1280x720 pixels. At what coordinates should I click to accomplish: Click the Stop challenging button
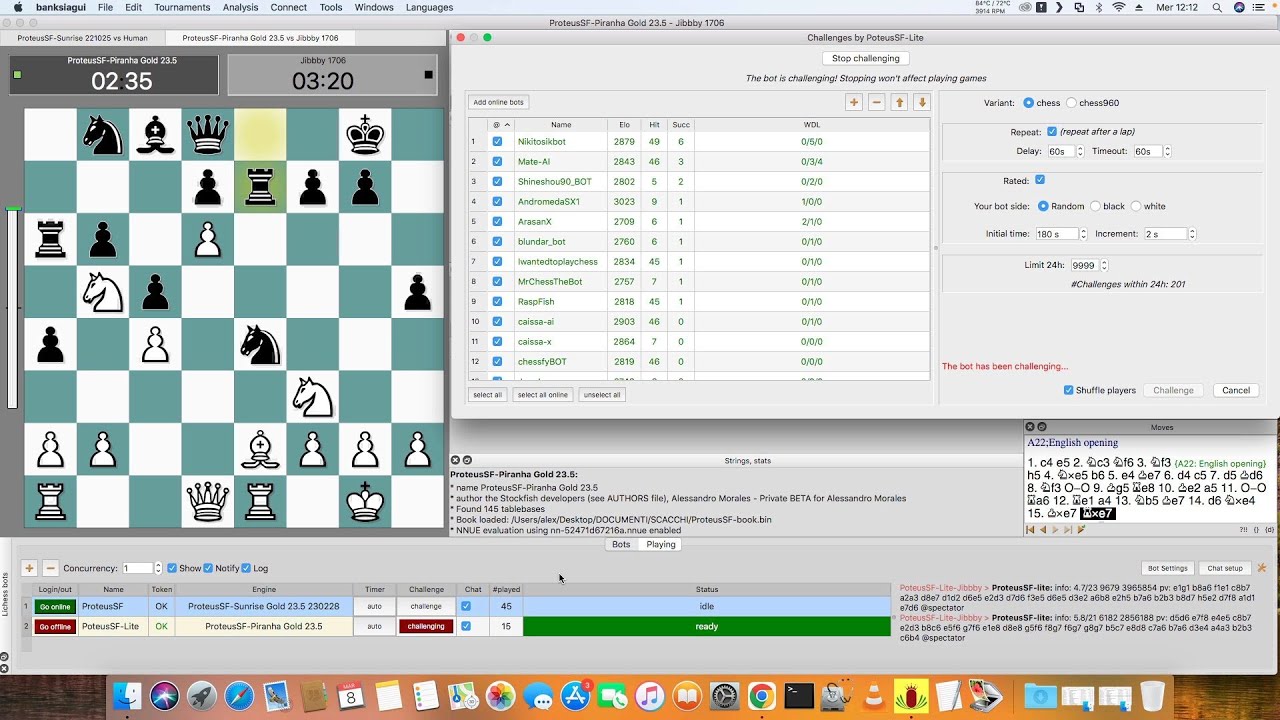tap(866, 58)
